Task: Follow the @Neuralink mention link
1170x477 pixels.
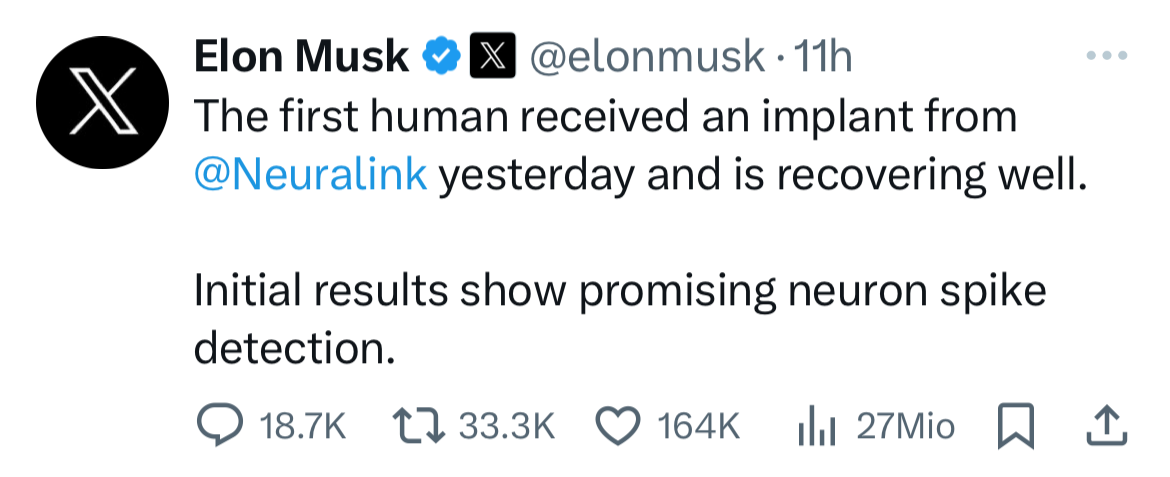Action: point(310,174)
